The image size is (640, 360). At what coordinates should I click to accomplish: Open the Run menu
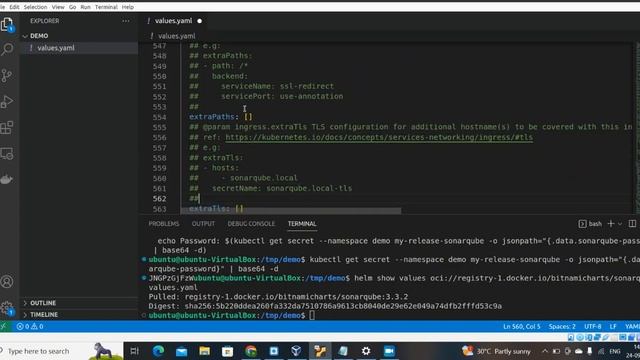click(85, 7)
